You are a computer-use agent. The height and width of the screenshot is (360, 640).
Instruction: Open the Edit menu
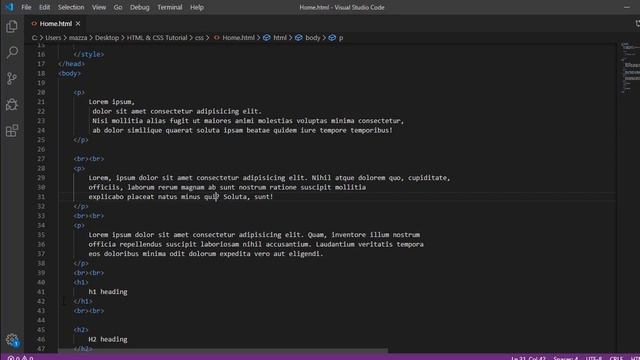tap(44, 7)
